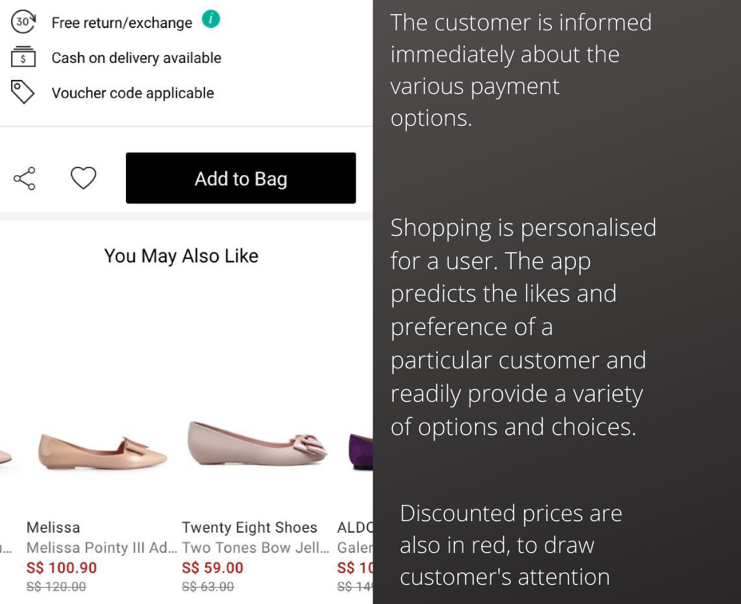Open Melissa Pointy III product title

(102, 548)
